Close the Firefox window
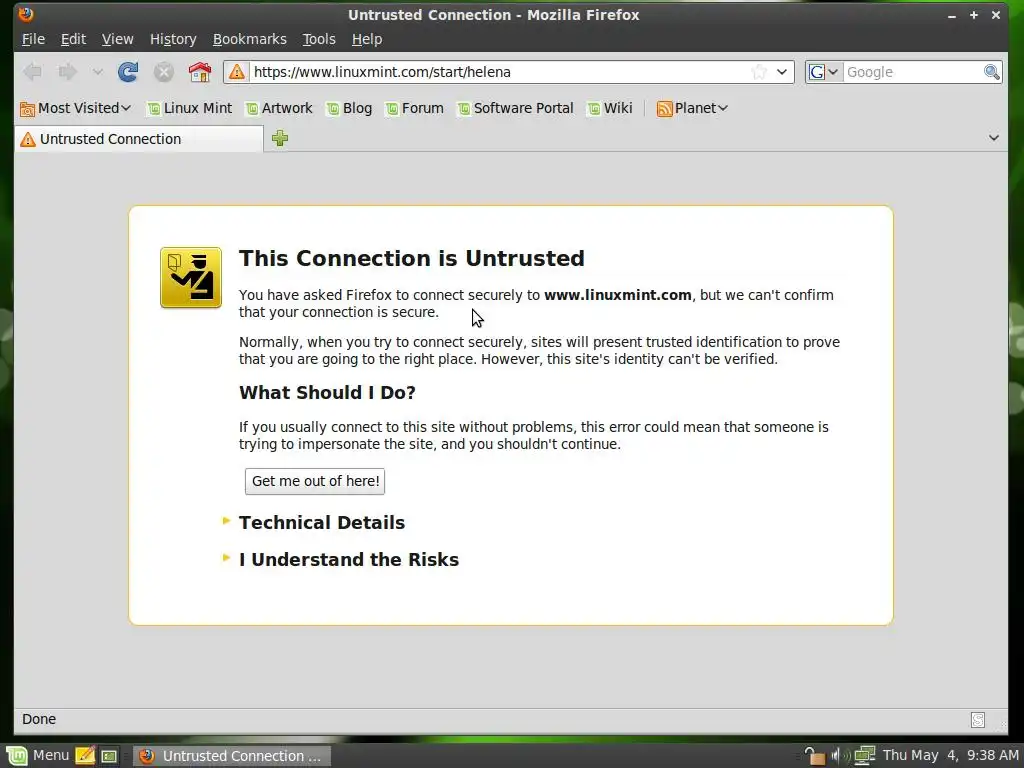Image resolution: width=1024 pixels, height=768 pixels. coord(996,14)
